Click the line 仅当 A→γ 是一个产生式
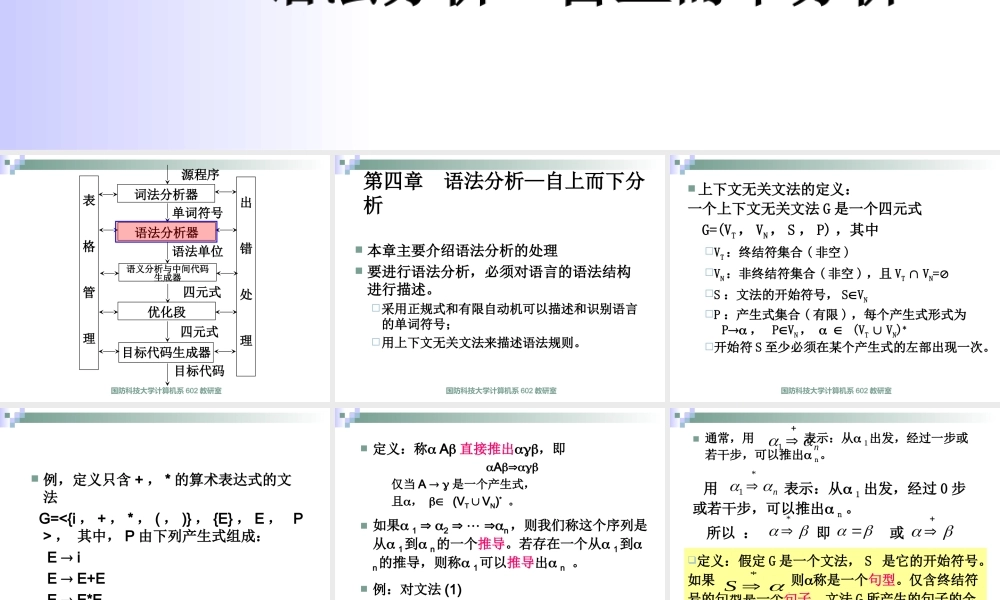Viewport: 1000px width, 600px height. click(459, 484)
